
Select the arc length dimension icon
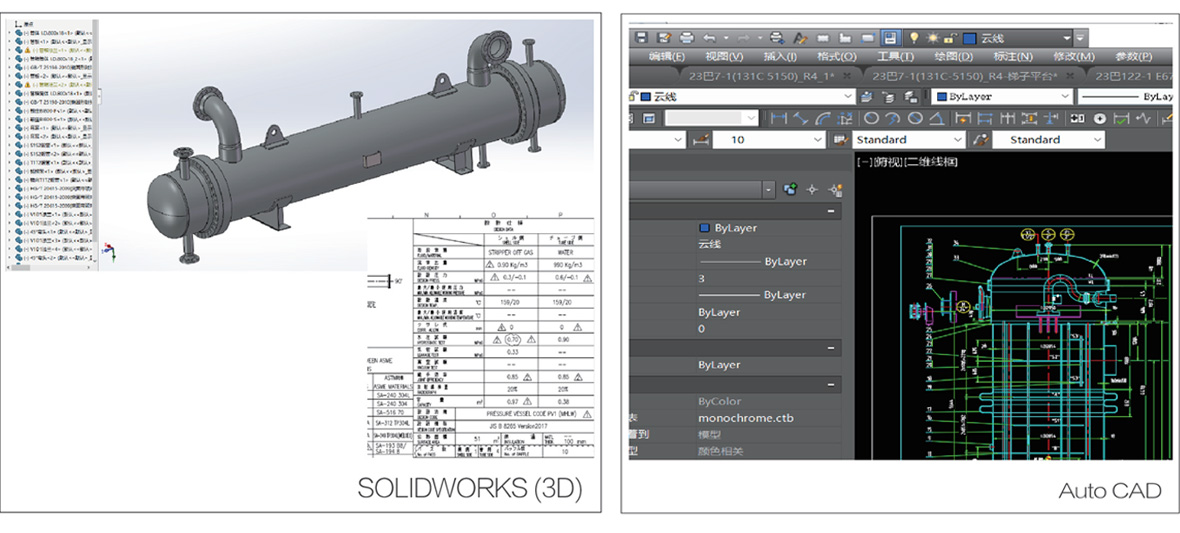823,118
